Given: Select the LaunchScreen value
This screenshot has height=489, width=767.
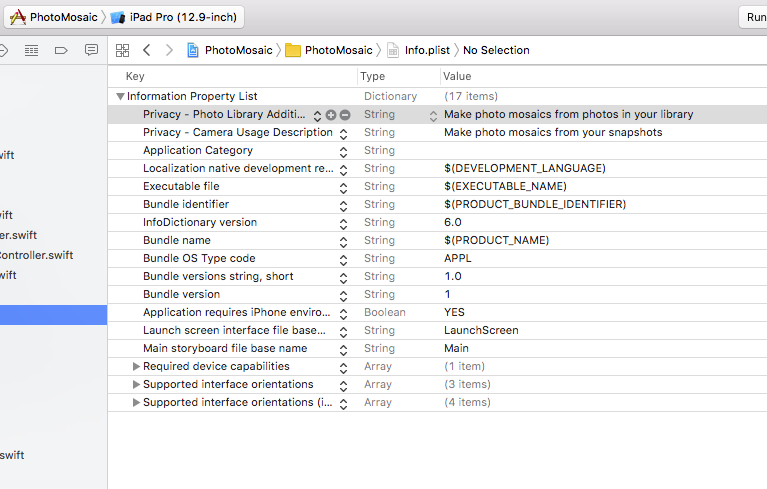Looking at the screenshot, I should coord(481,330).
